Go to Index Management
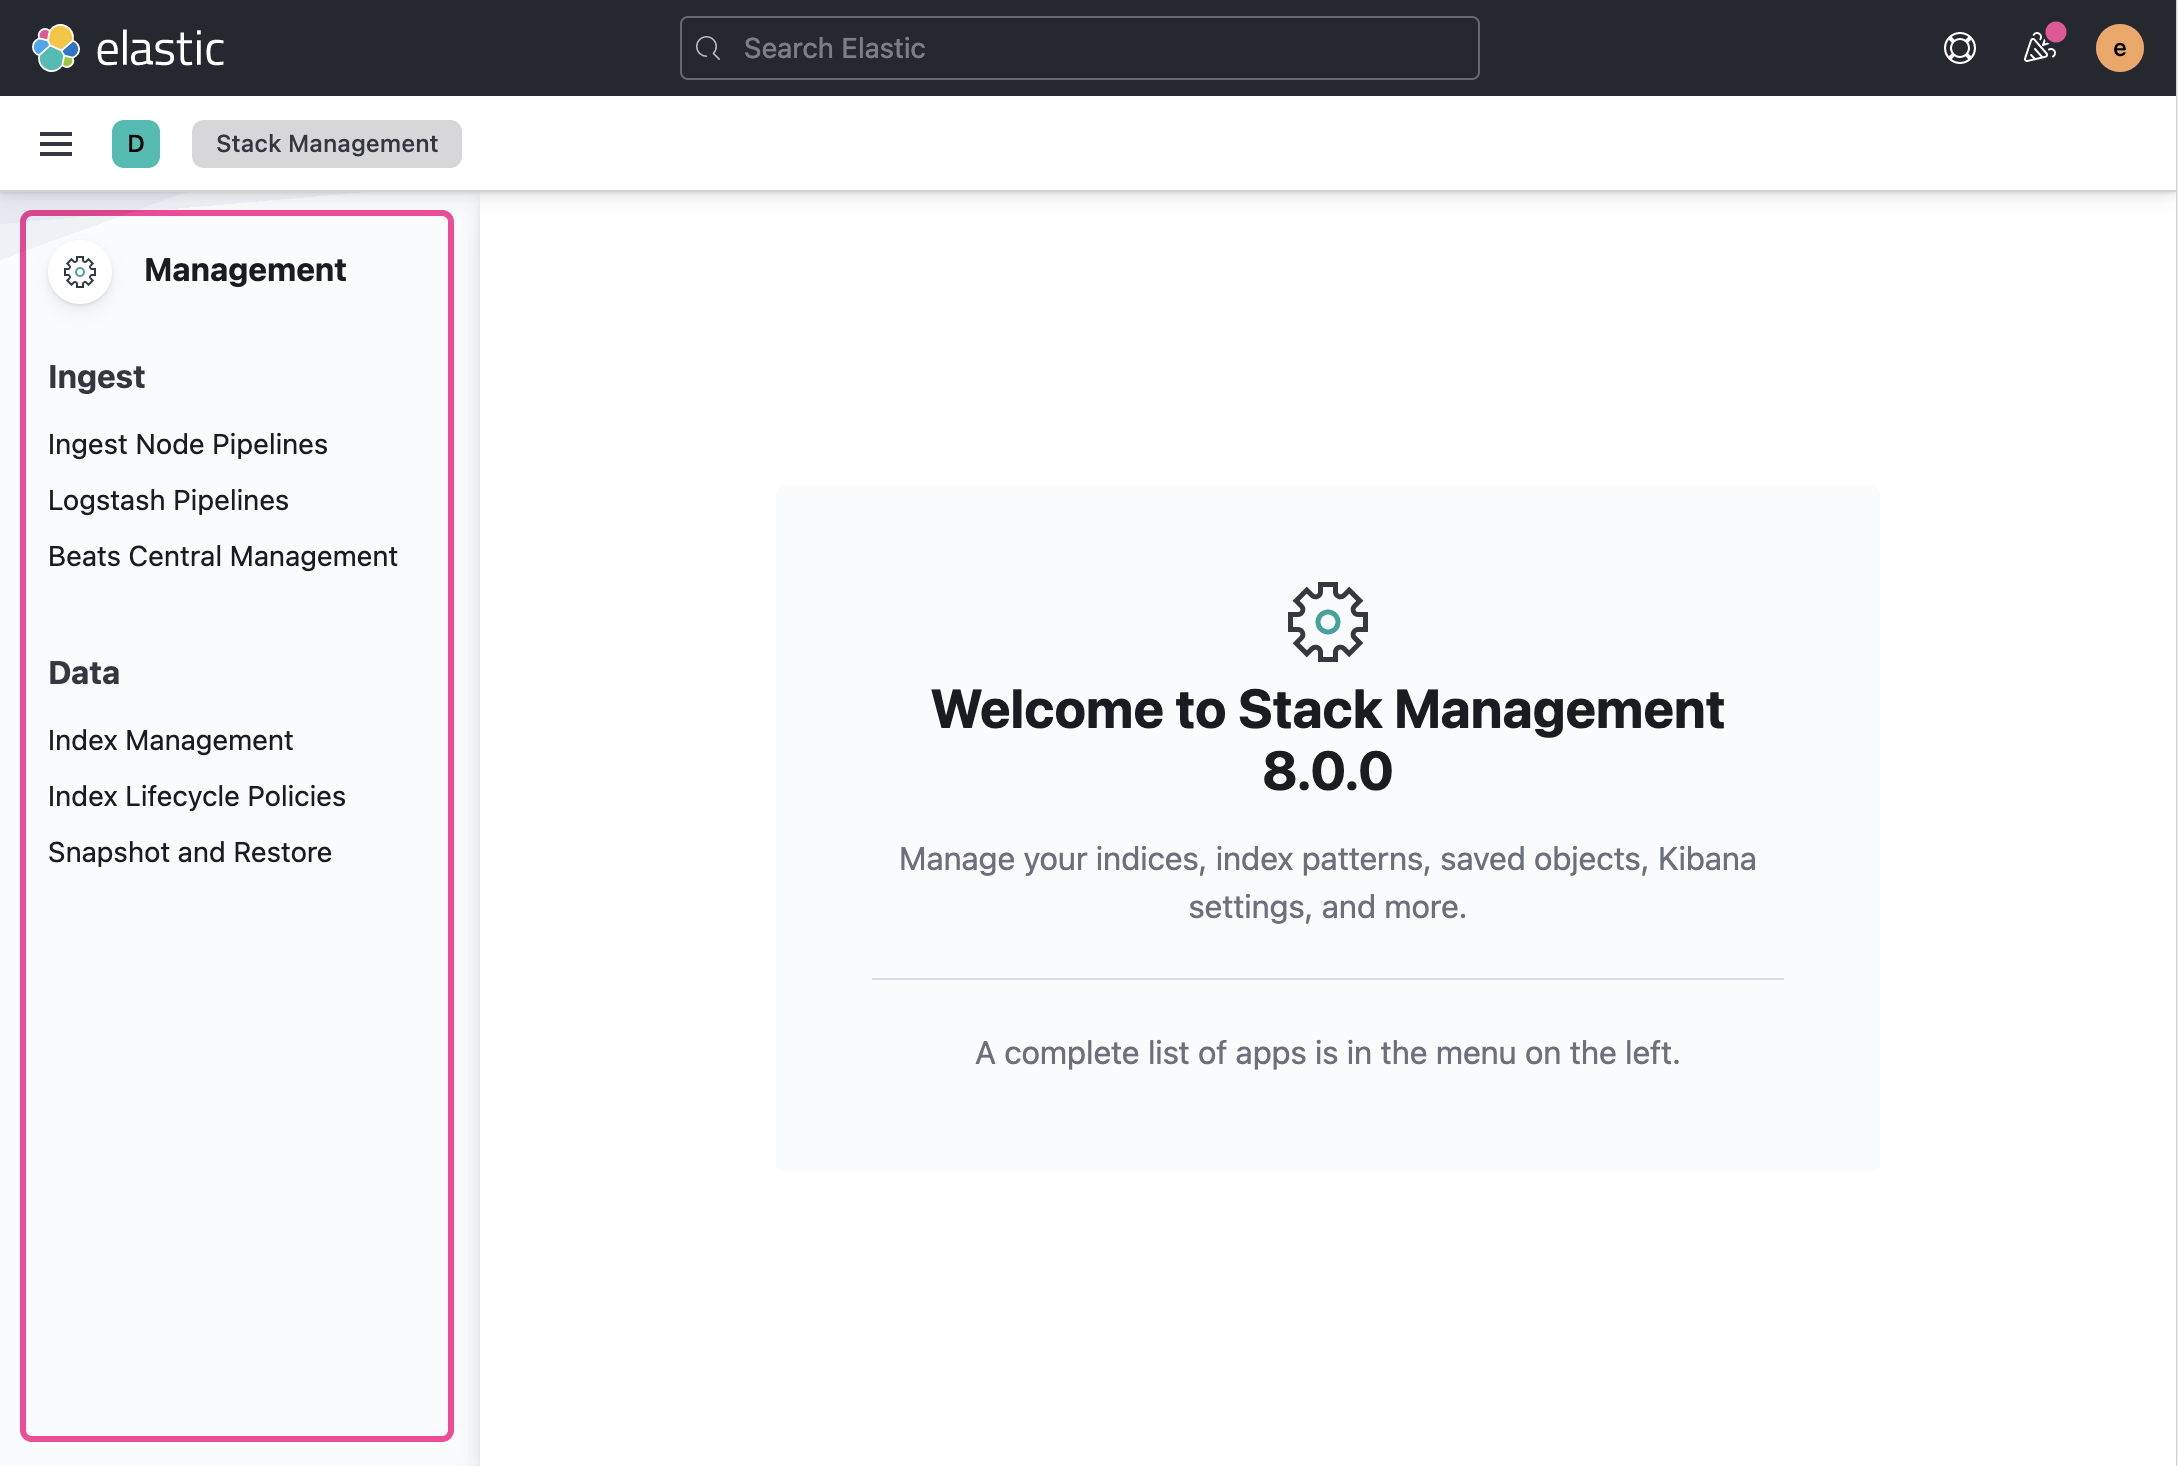 pyautogui.click(x=171, y=740)
